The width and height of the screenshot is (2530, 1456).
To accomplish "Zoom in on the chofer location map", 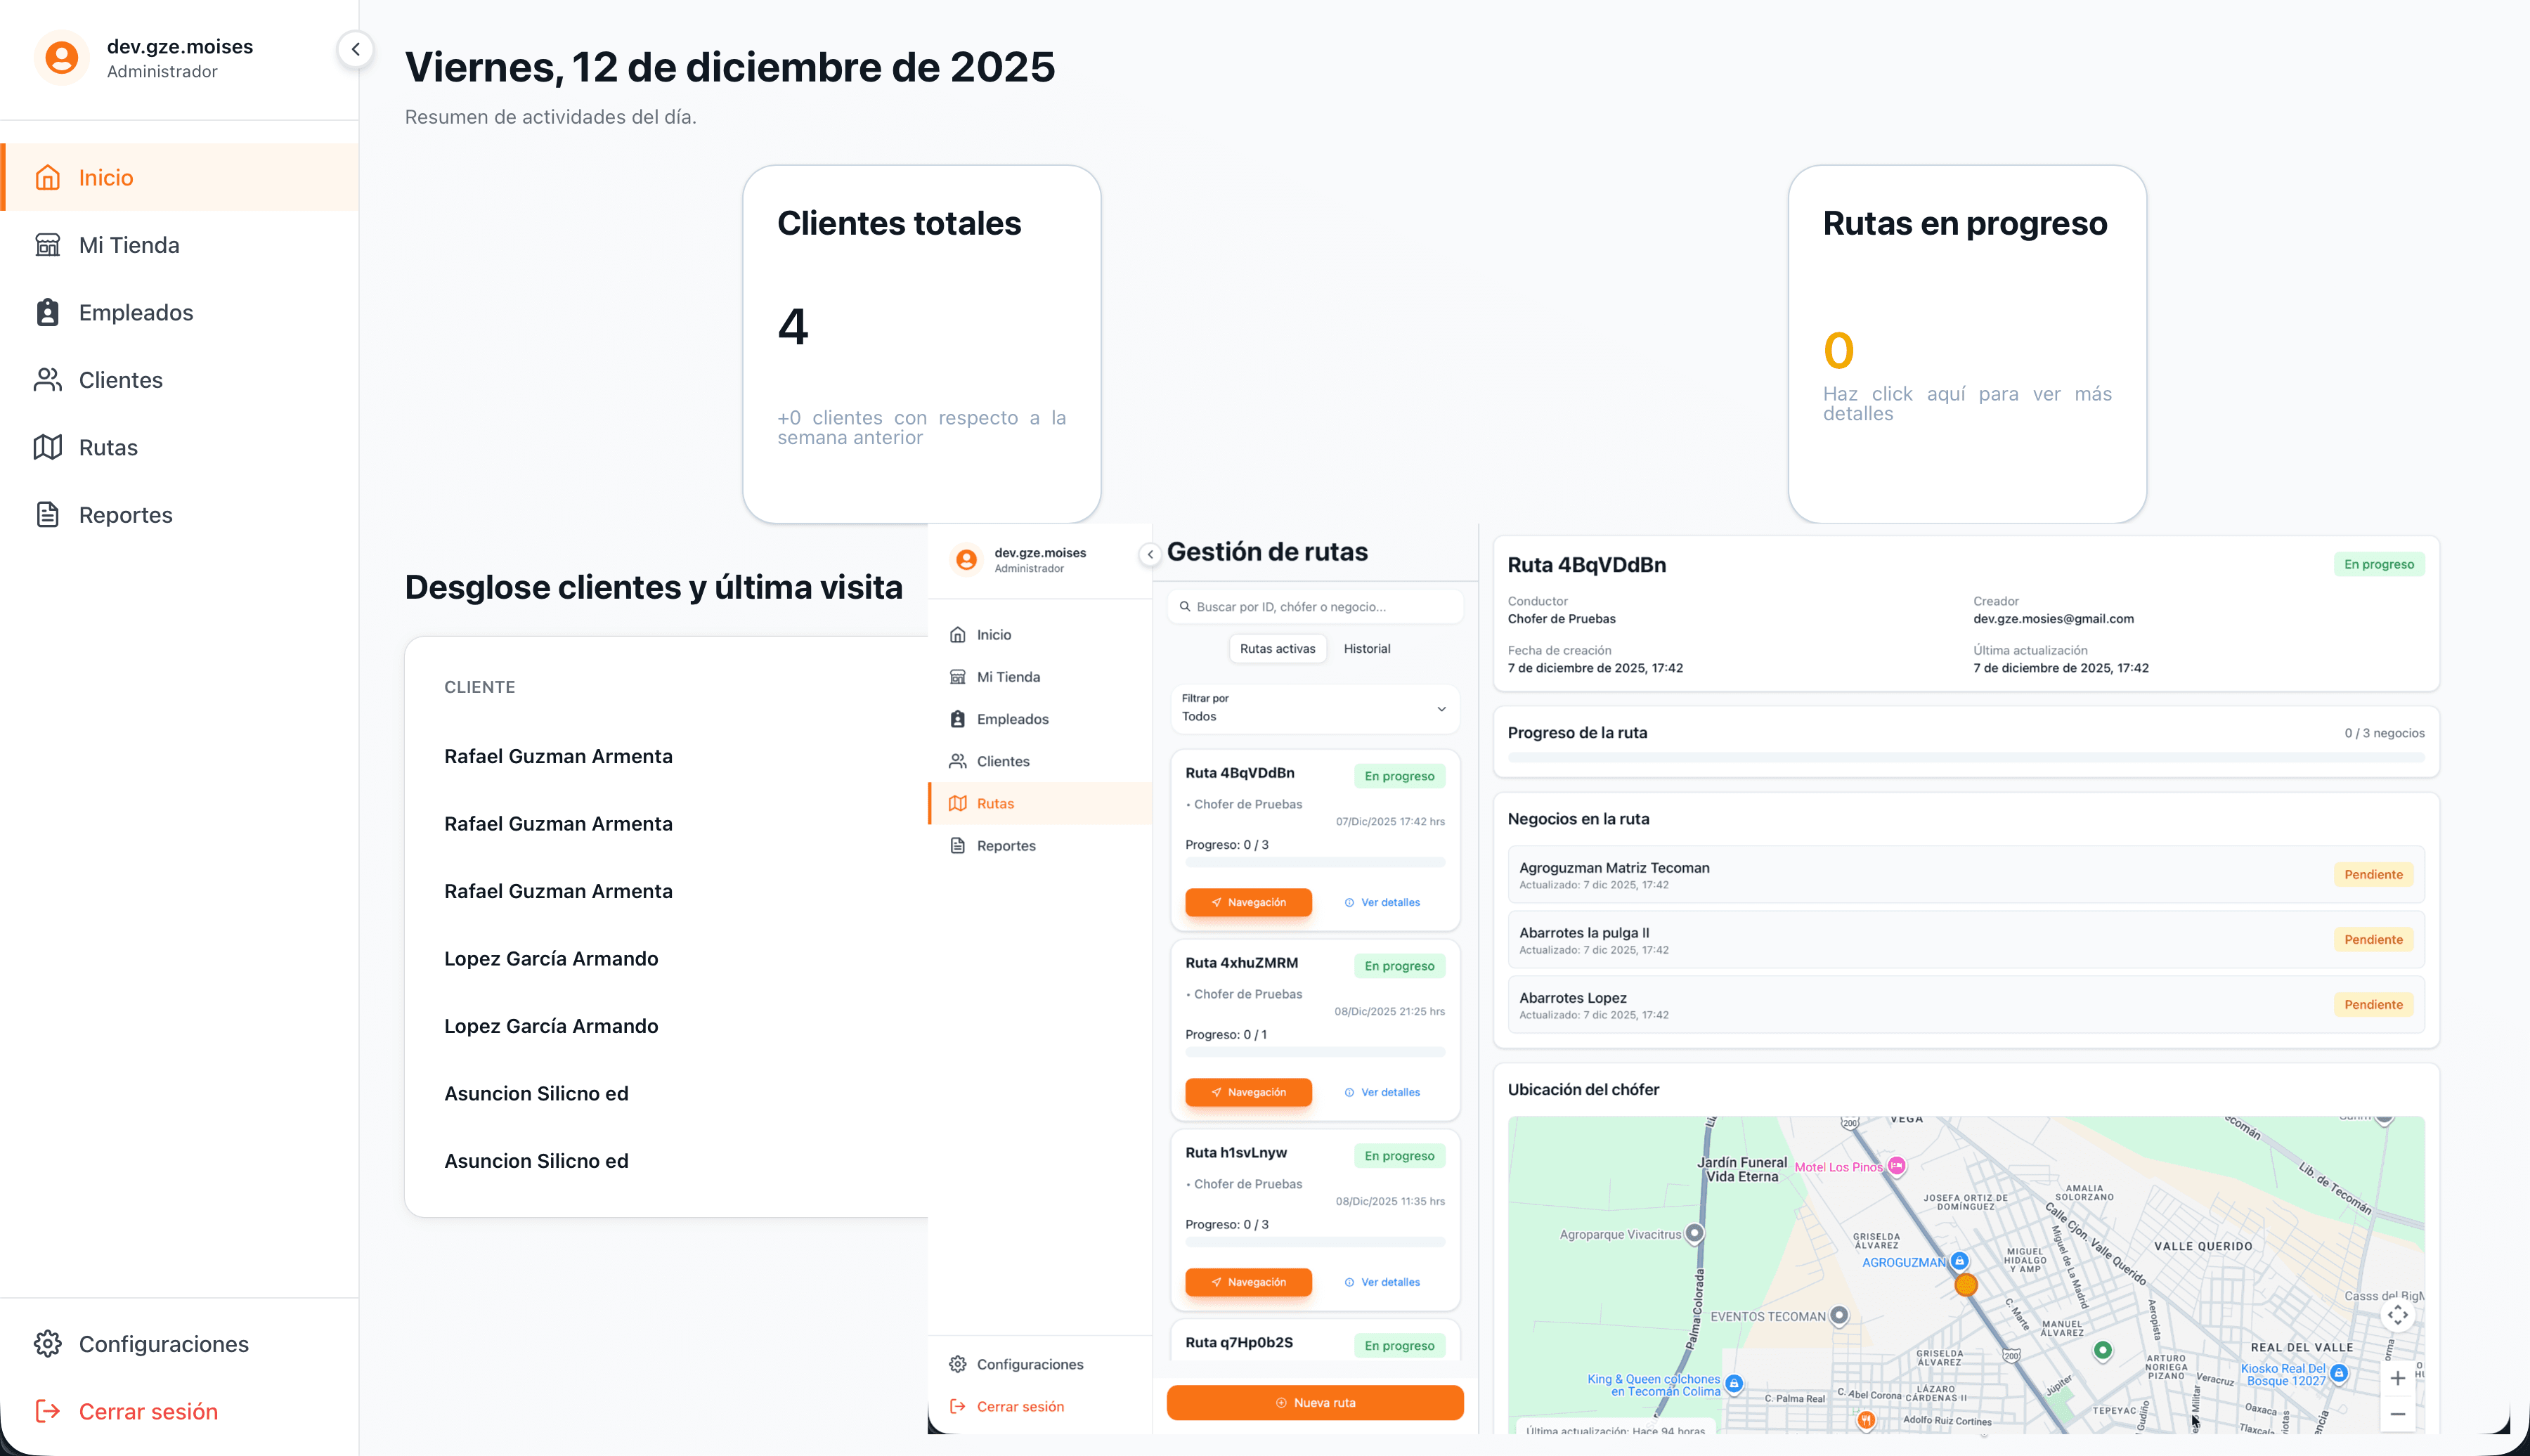I will (2398, 1377).
